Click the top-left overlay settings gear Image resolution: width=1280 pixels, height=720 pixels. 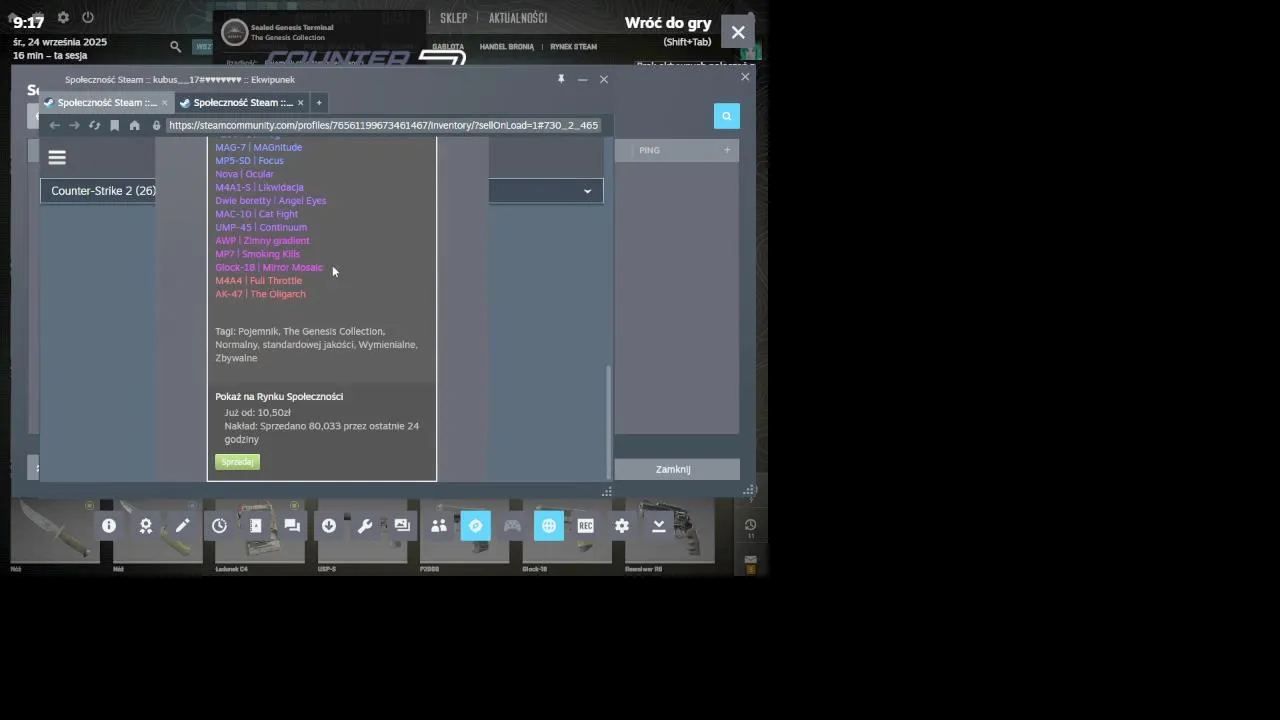[63, 17]
